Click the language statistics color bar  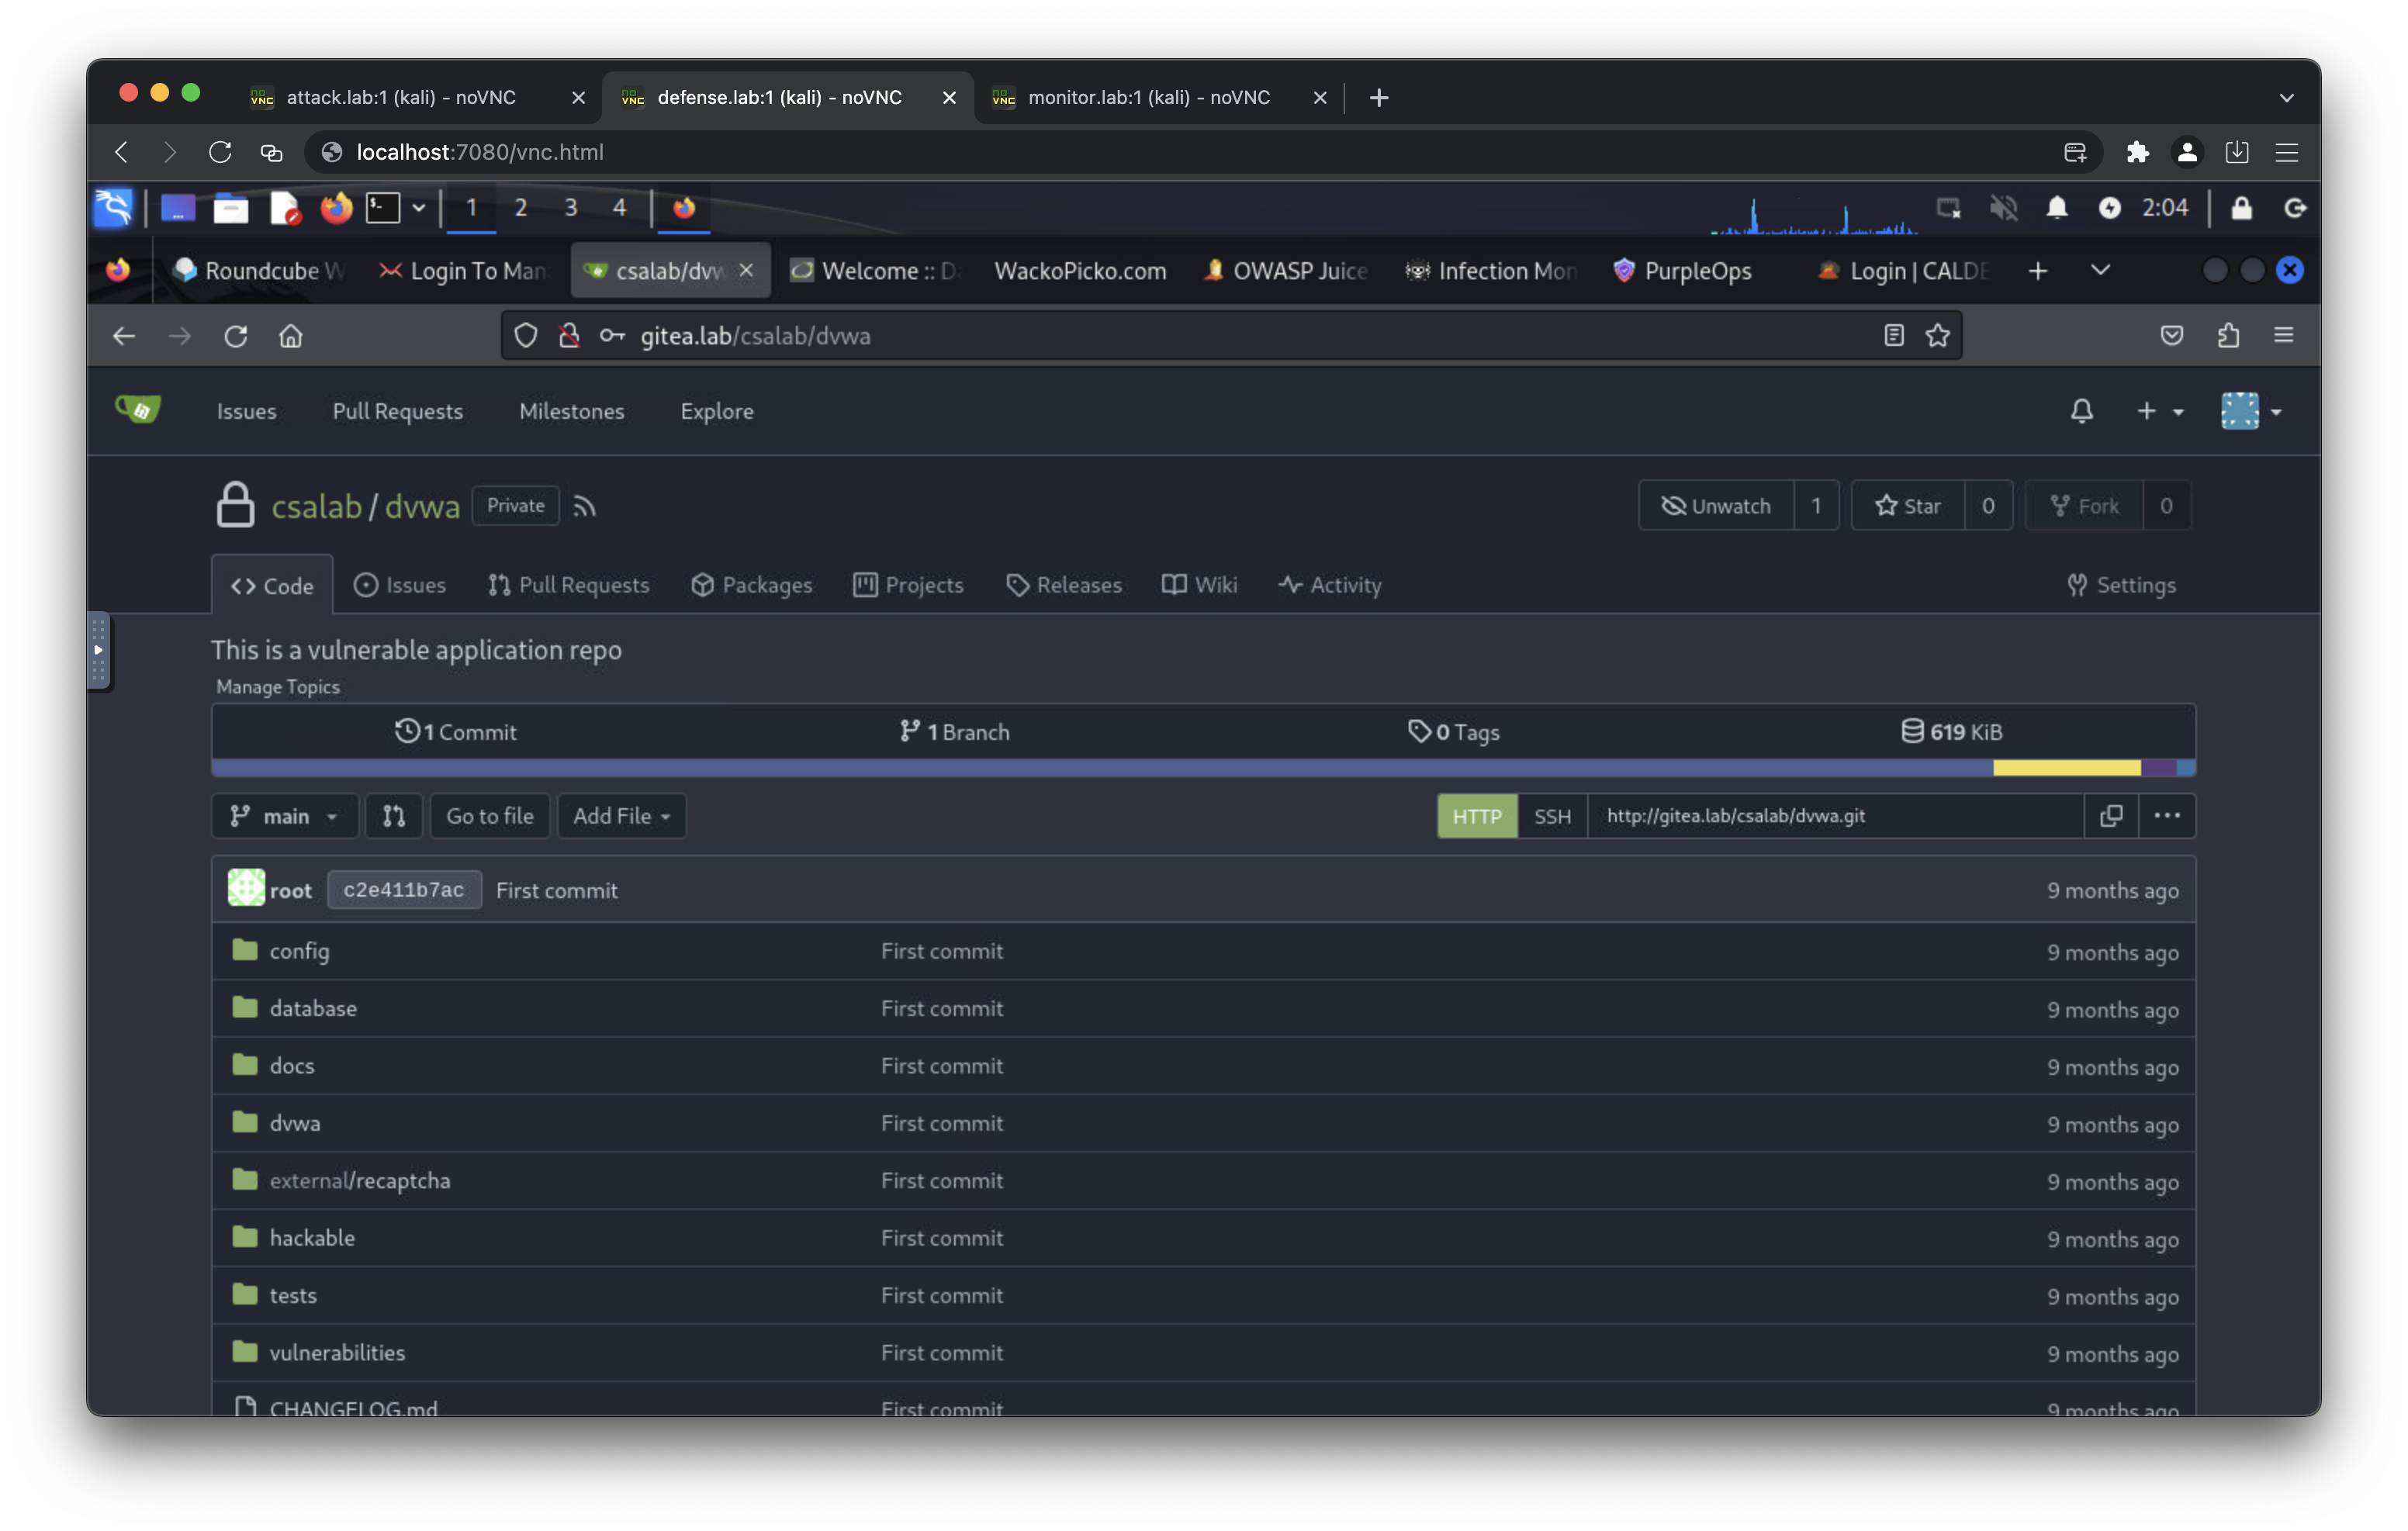1100,768
